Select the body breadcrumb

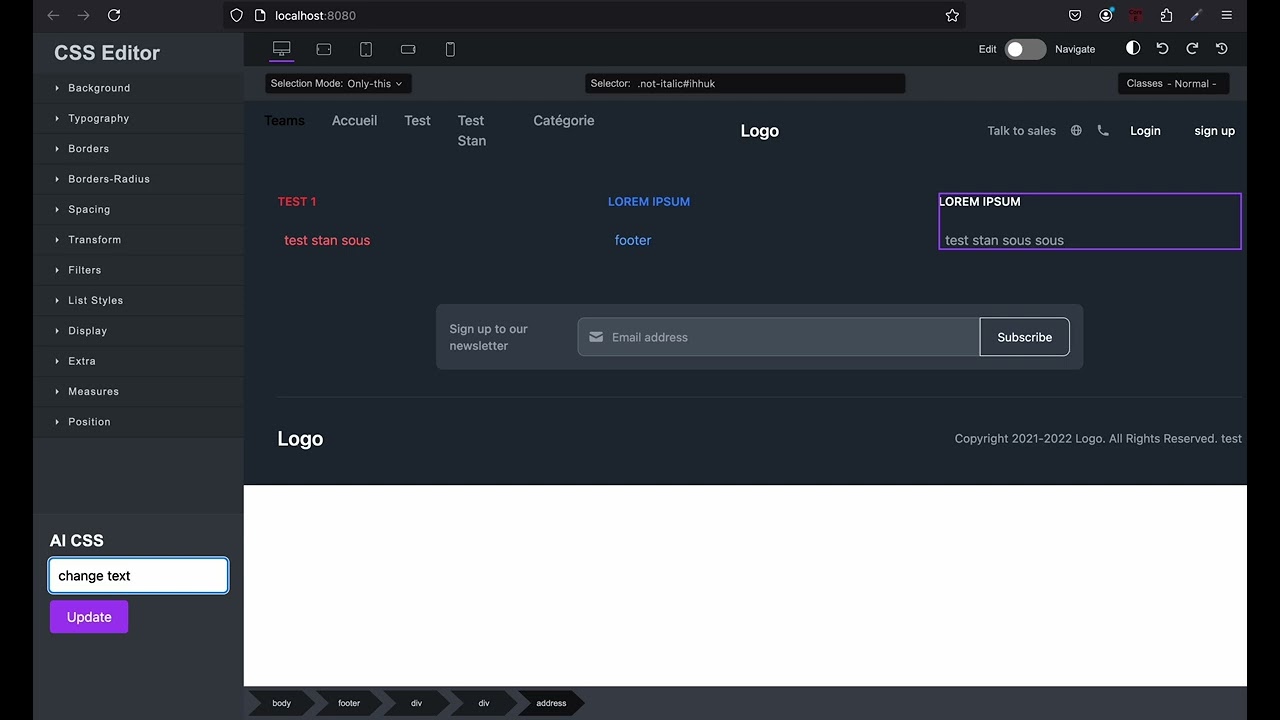click(282, 703)
